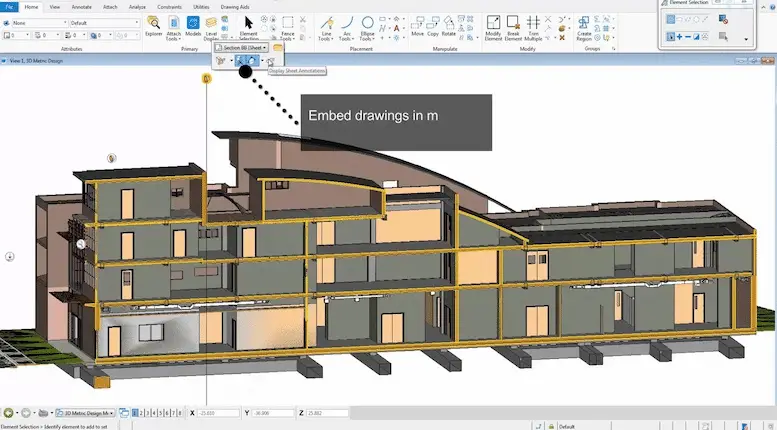
Task: Click the lock icon in status bar
Action: (551, 426)
